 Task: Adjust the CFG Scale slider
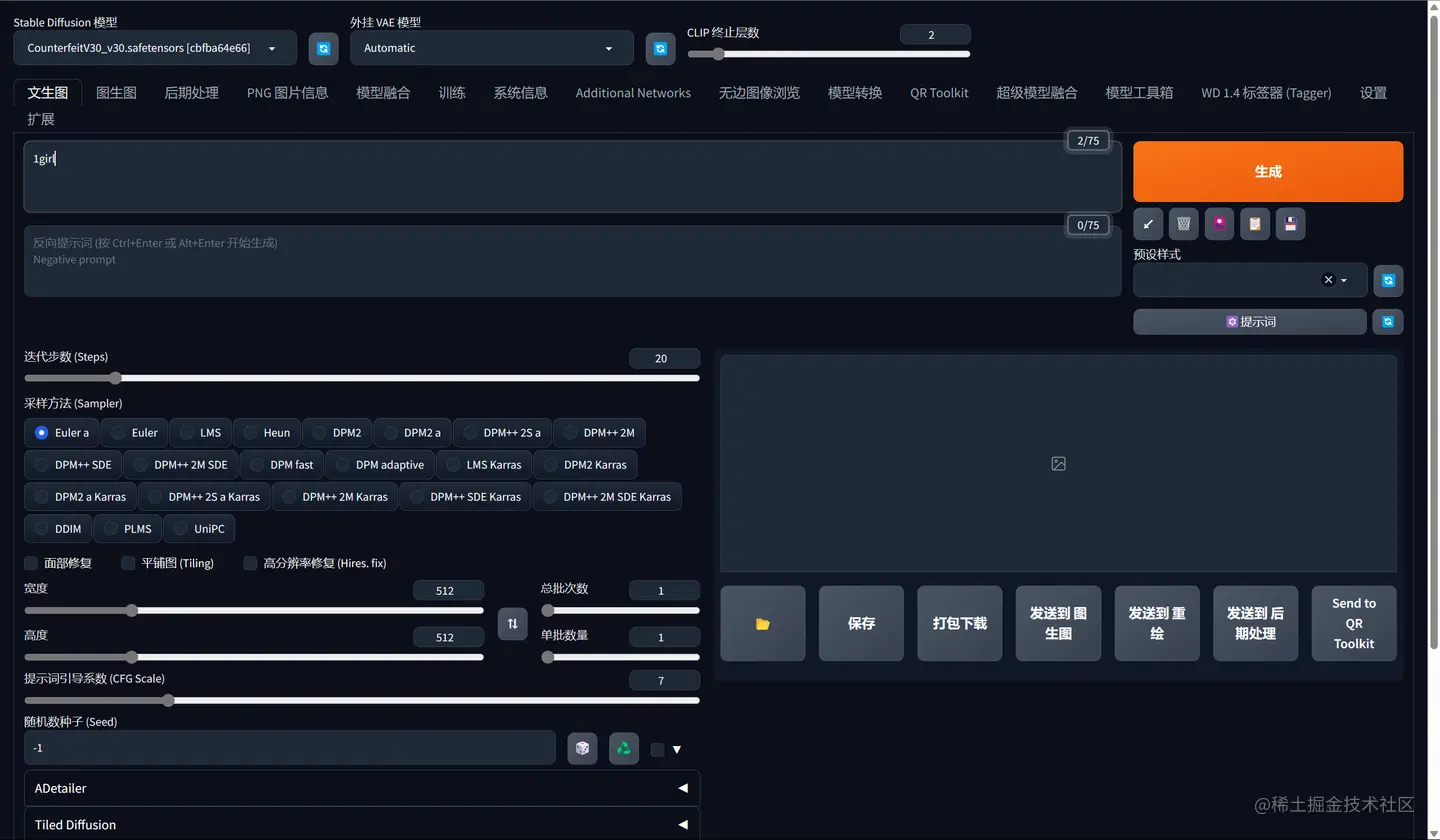coord(362,700)
